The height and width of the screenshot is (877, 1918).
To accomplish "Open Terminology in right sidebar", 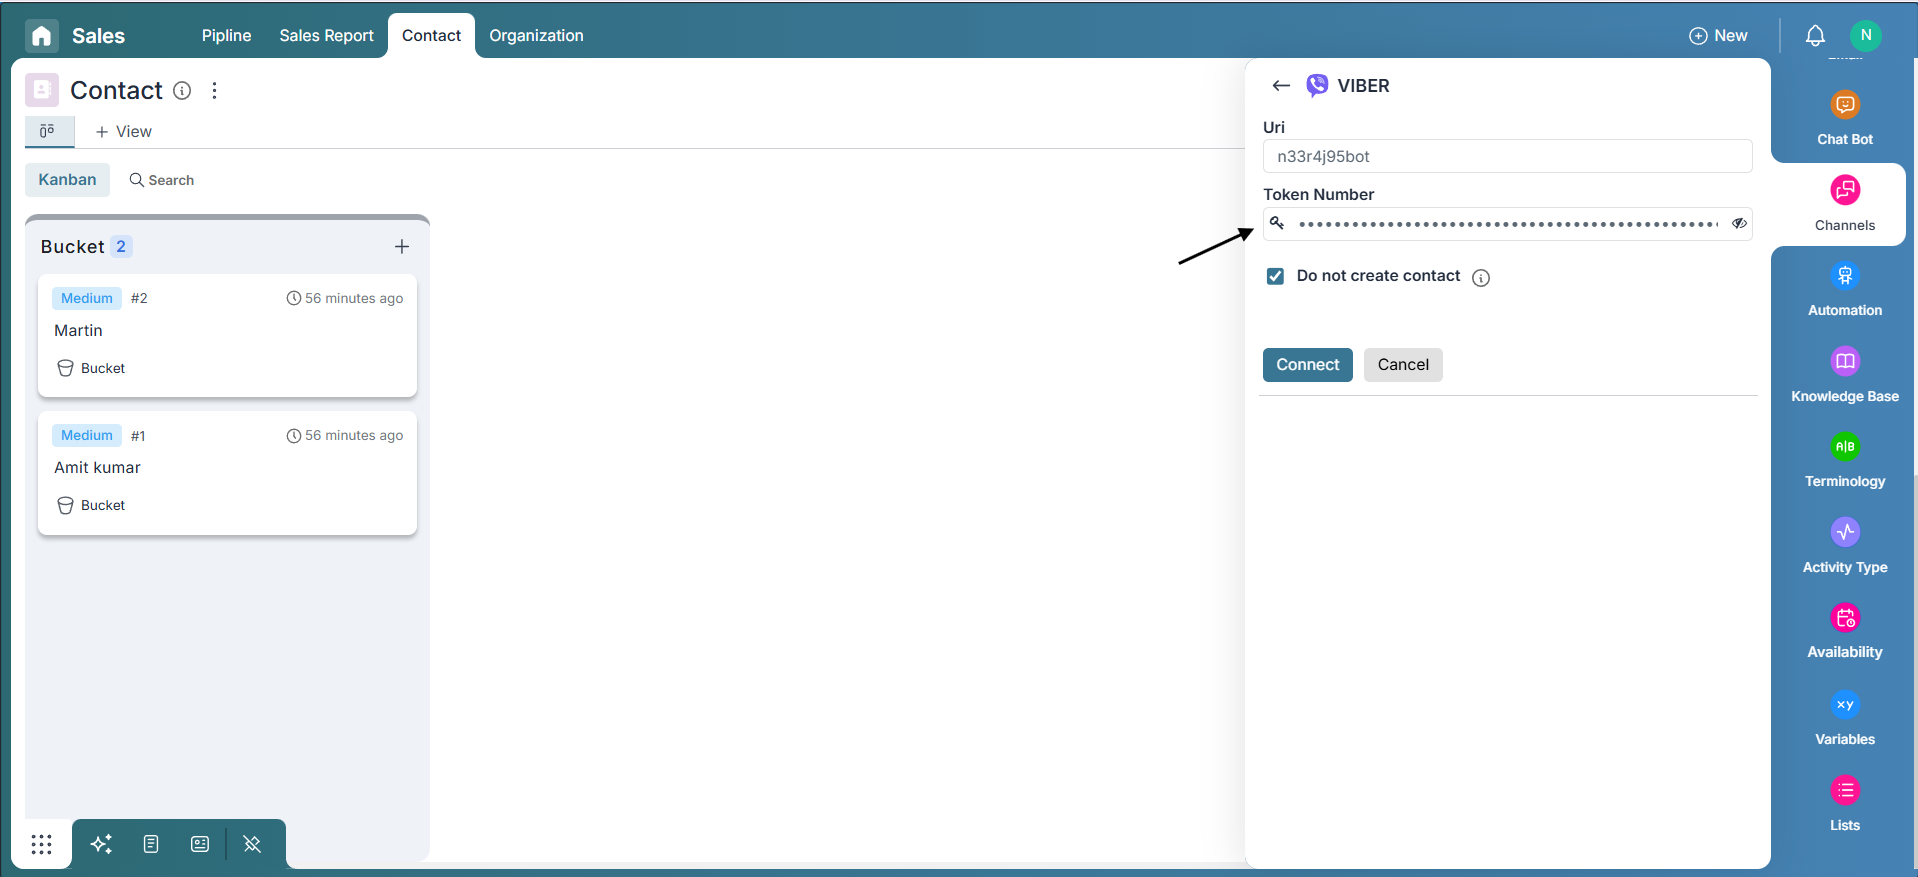I will click(1845, 460).
